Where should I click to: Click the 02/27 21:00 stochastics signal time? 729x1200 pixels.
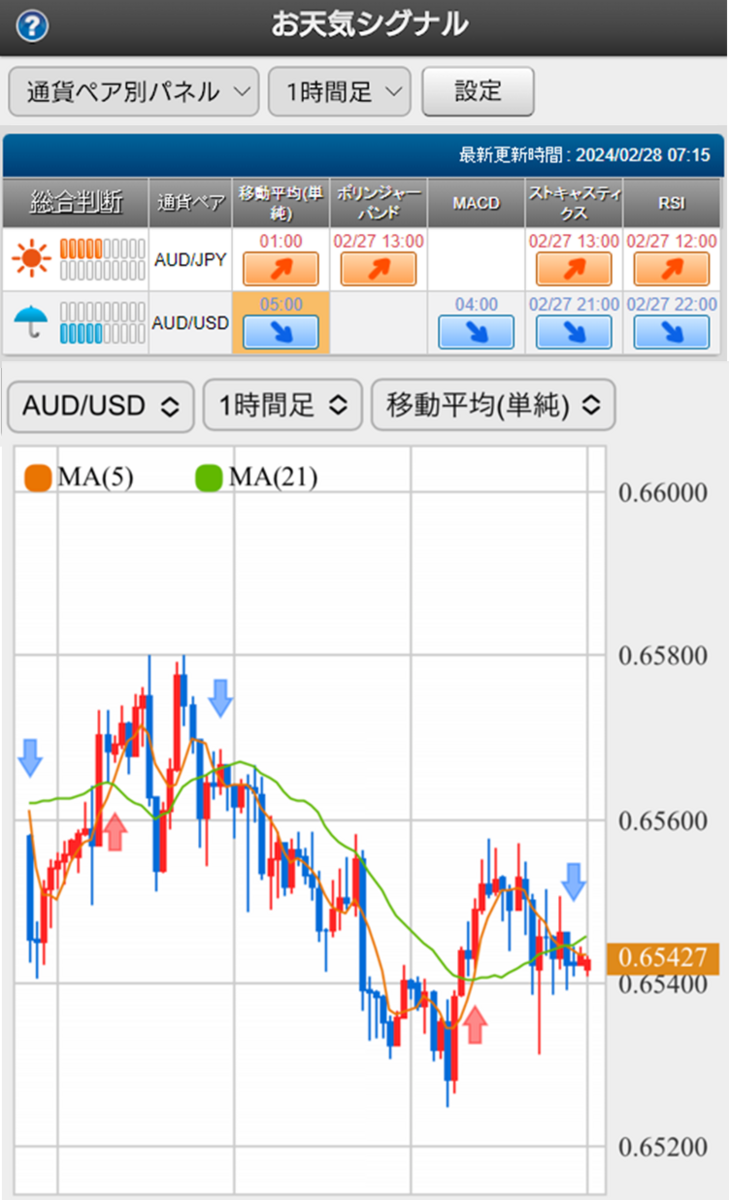574,304
